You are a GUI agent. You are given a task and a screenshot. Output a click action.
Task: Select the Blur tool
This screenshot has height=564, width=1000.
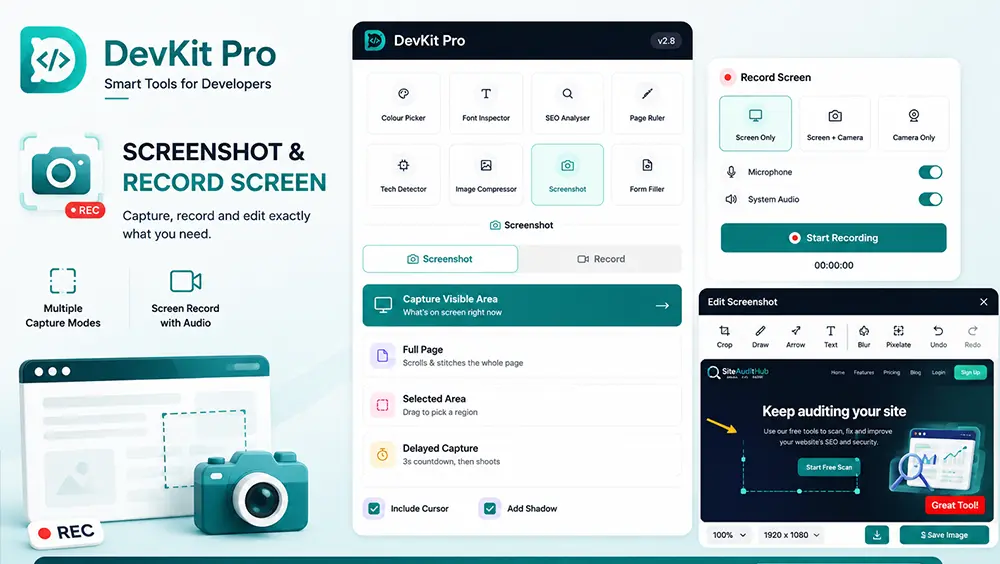coord(864,336)
